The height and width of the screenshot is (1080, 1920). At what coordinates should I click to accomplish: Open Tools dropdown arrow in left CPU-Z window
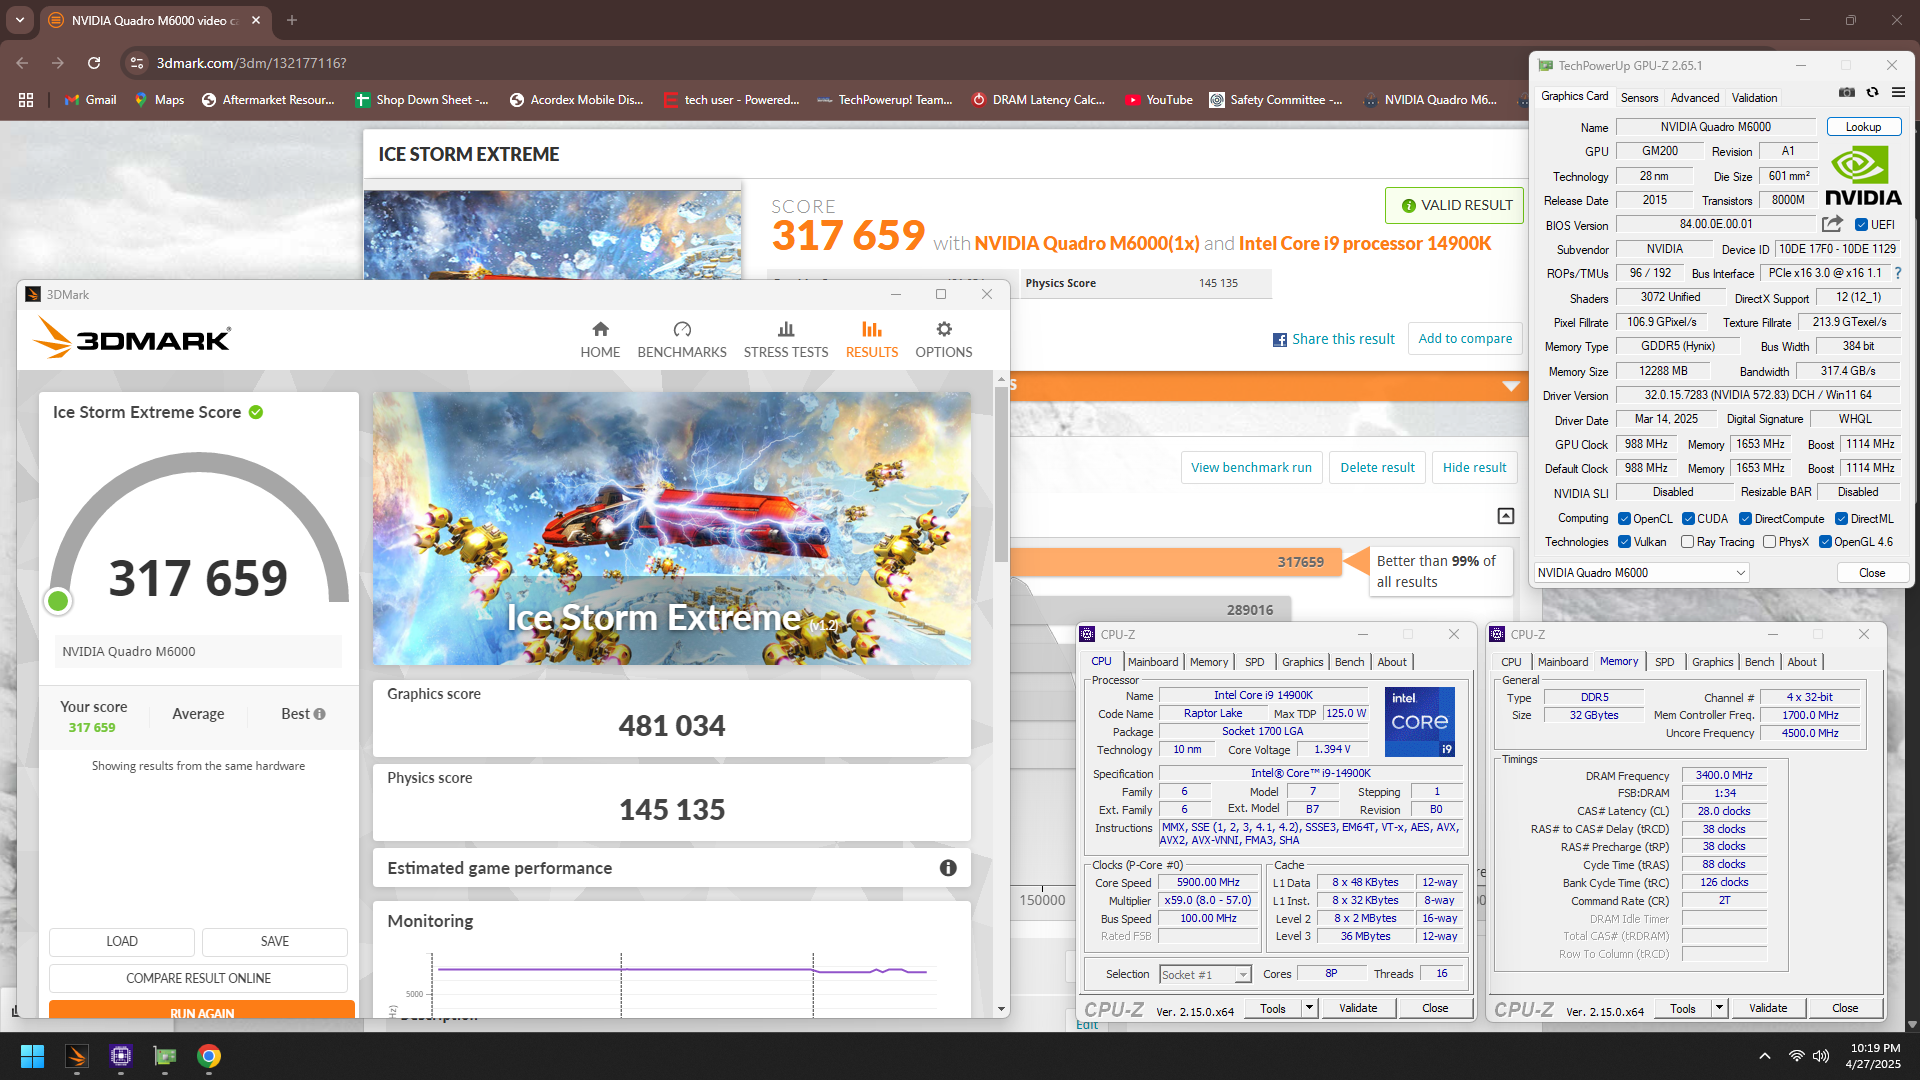pyautogui.click(x=1309, y=1008)
